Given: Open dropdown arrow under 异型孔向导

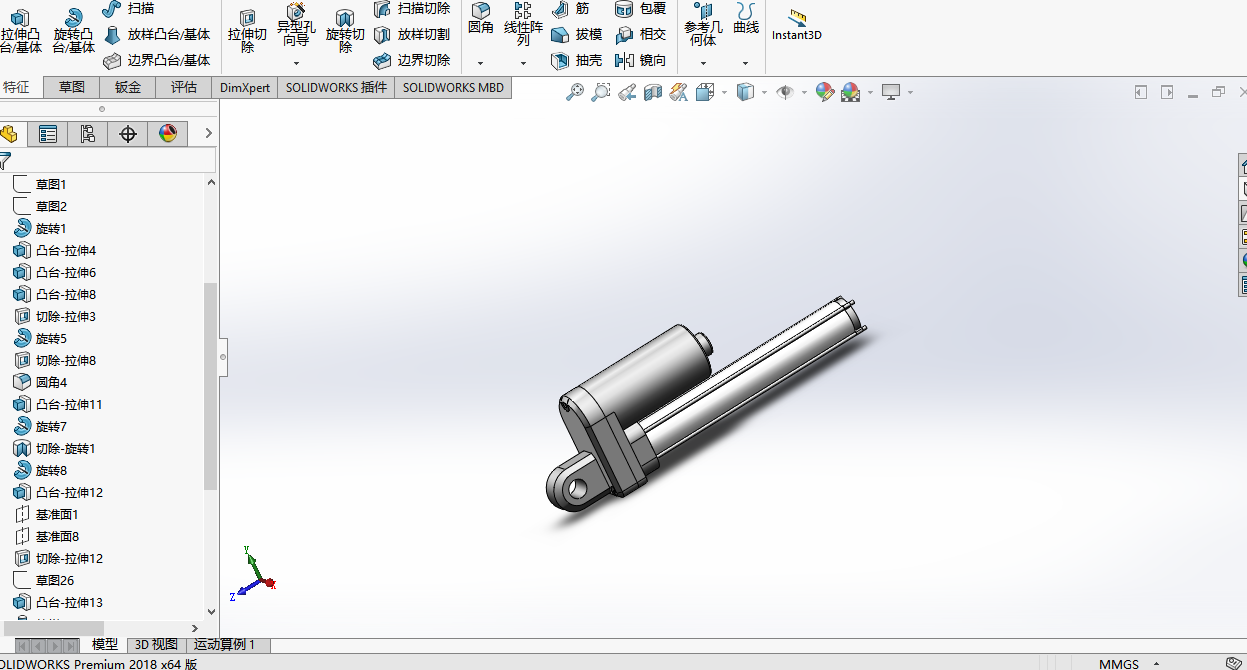Looking at the screenshot, I should tap(296, 62).
